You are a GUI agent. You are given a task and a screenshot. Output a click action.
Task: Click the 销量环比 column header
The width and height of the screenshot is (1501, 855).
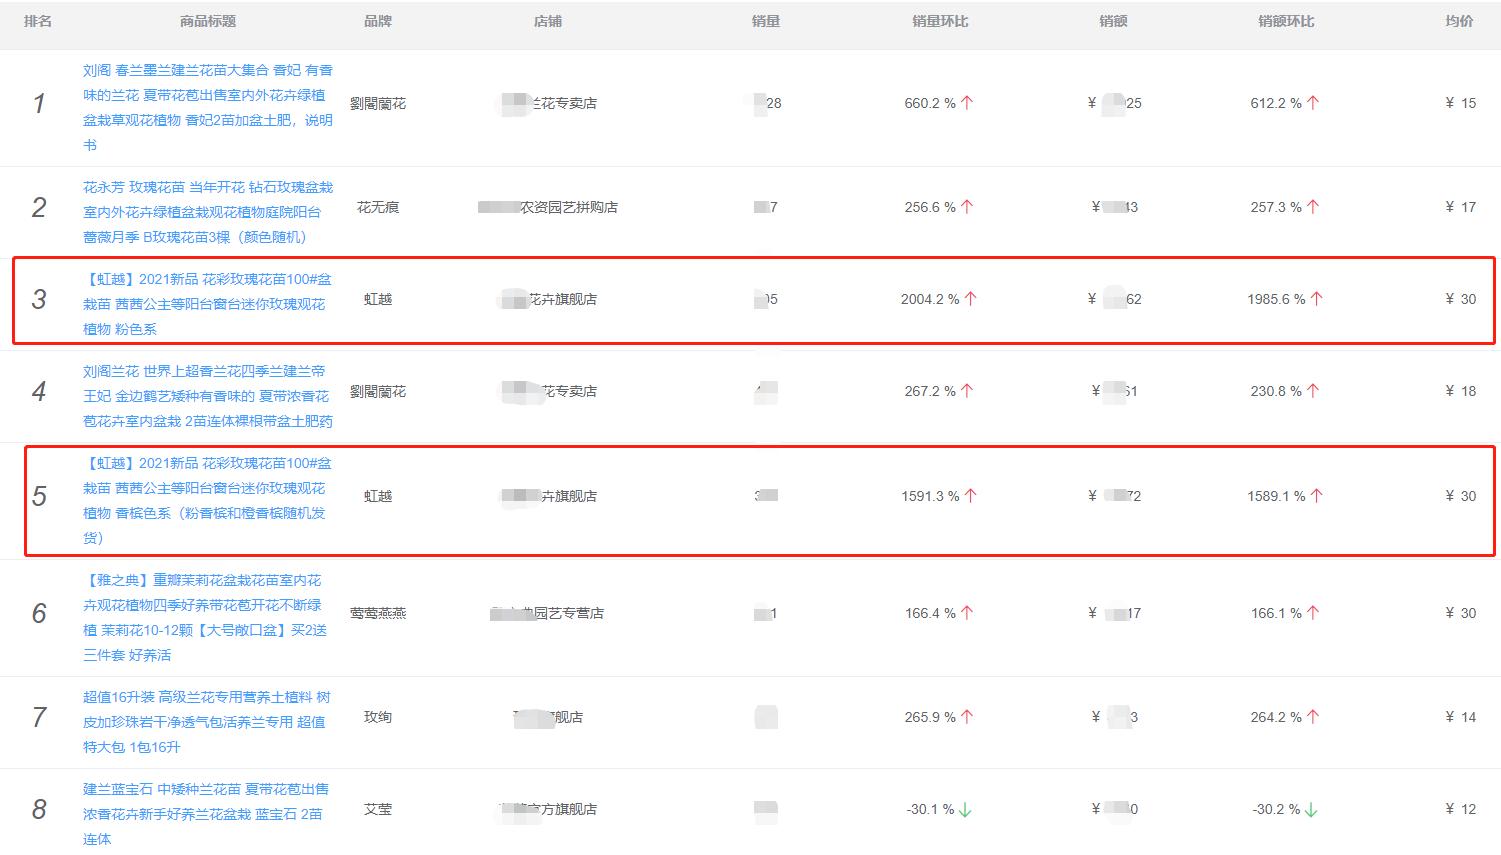click(940, 21)
